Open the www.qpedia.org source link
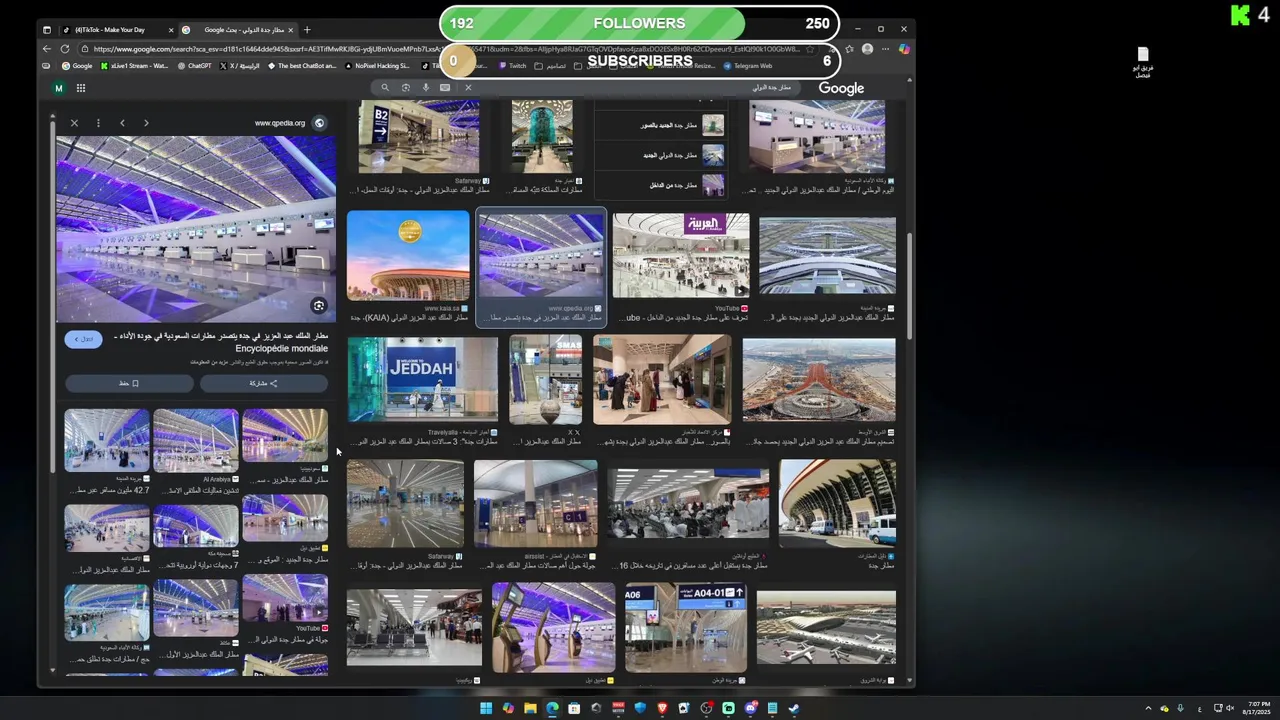1280x720 pixels. click(289, 123)
